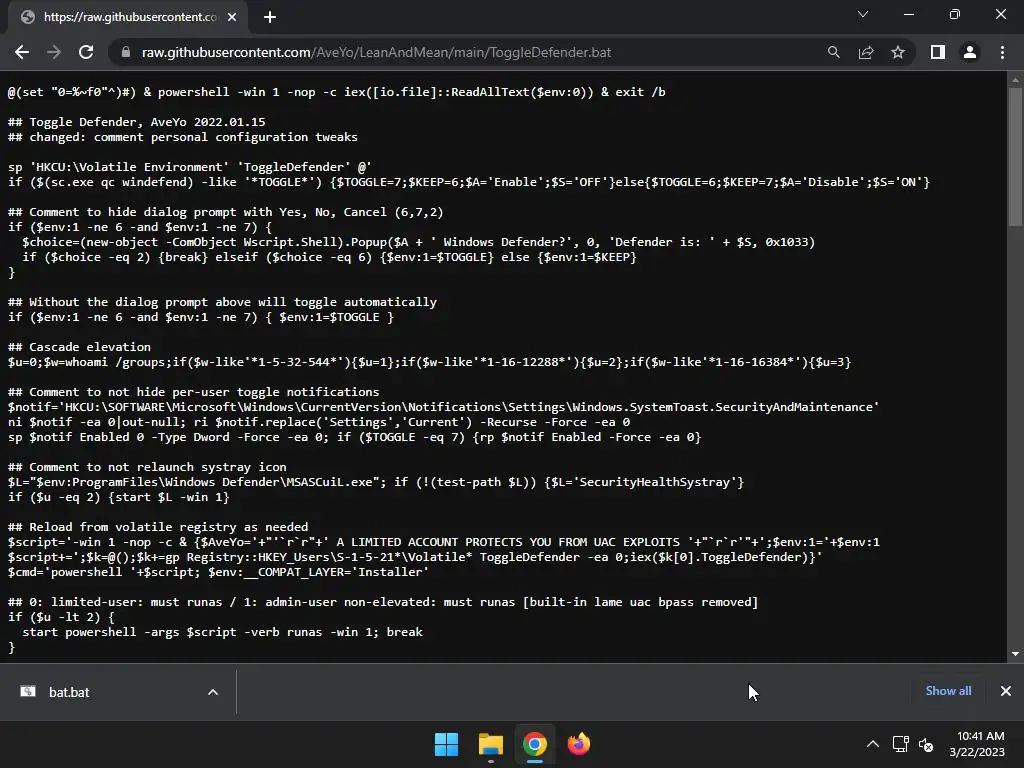Open Chrome side panel

pyautogui.click(x=938, y=52)
